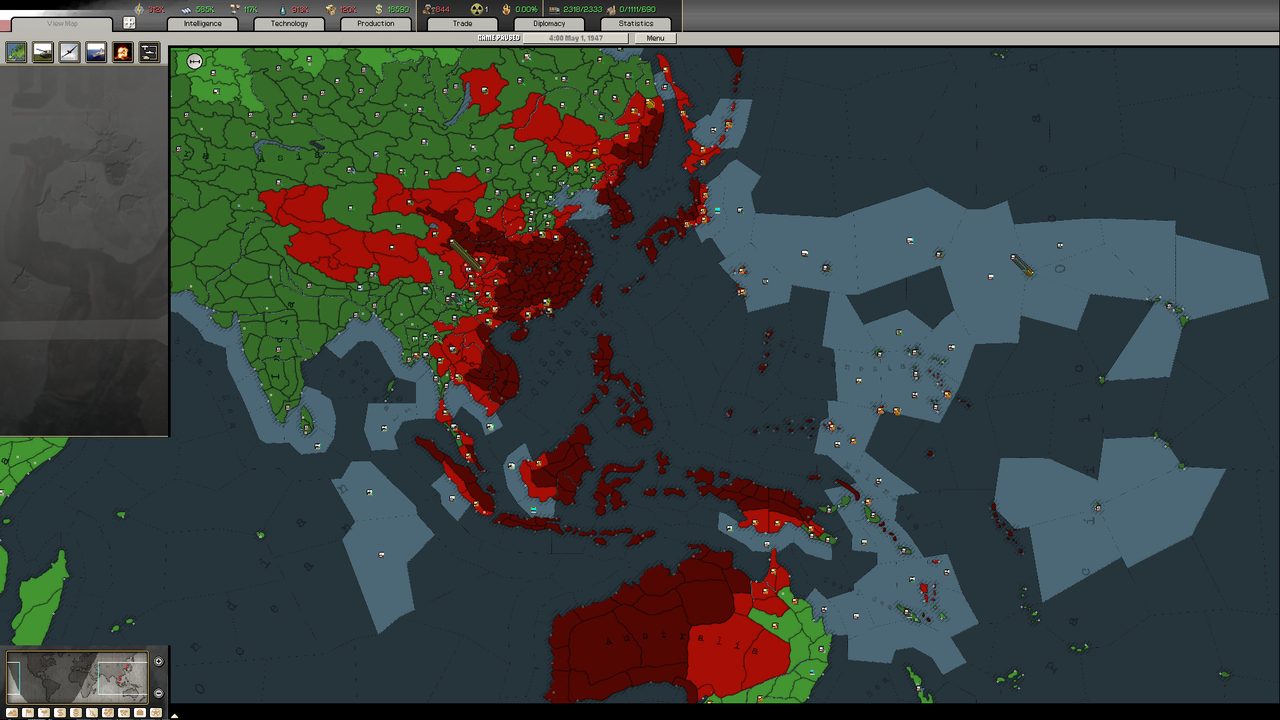The image size is (1280, 720).
Task: Select the warship naval units icon
Action: tap(96, 52)
